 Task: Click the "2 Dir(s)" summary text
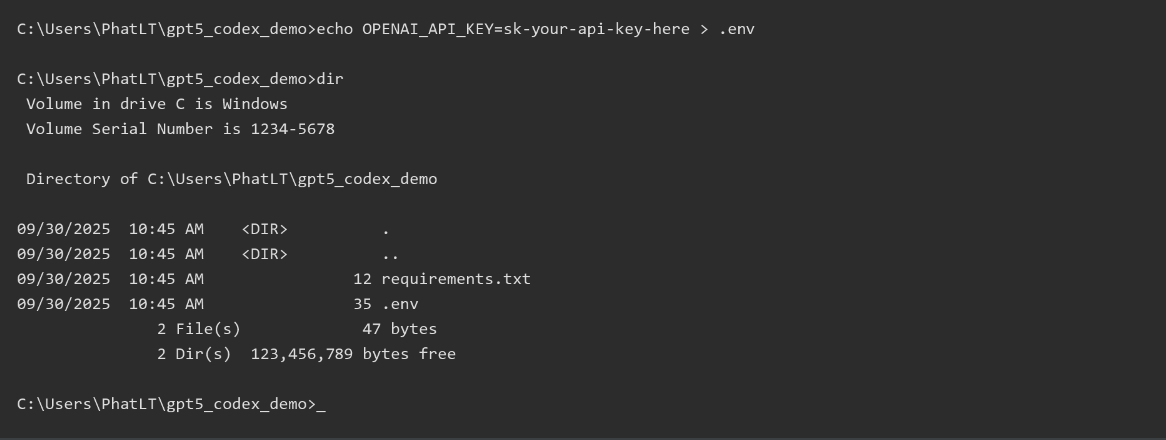point(194,354)
